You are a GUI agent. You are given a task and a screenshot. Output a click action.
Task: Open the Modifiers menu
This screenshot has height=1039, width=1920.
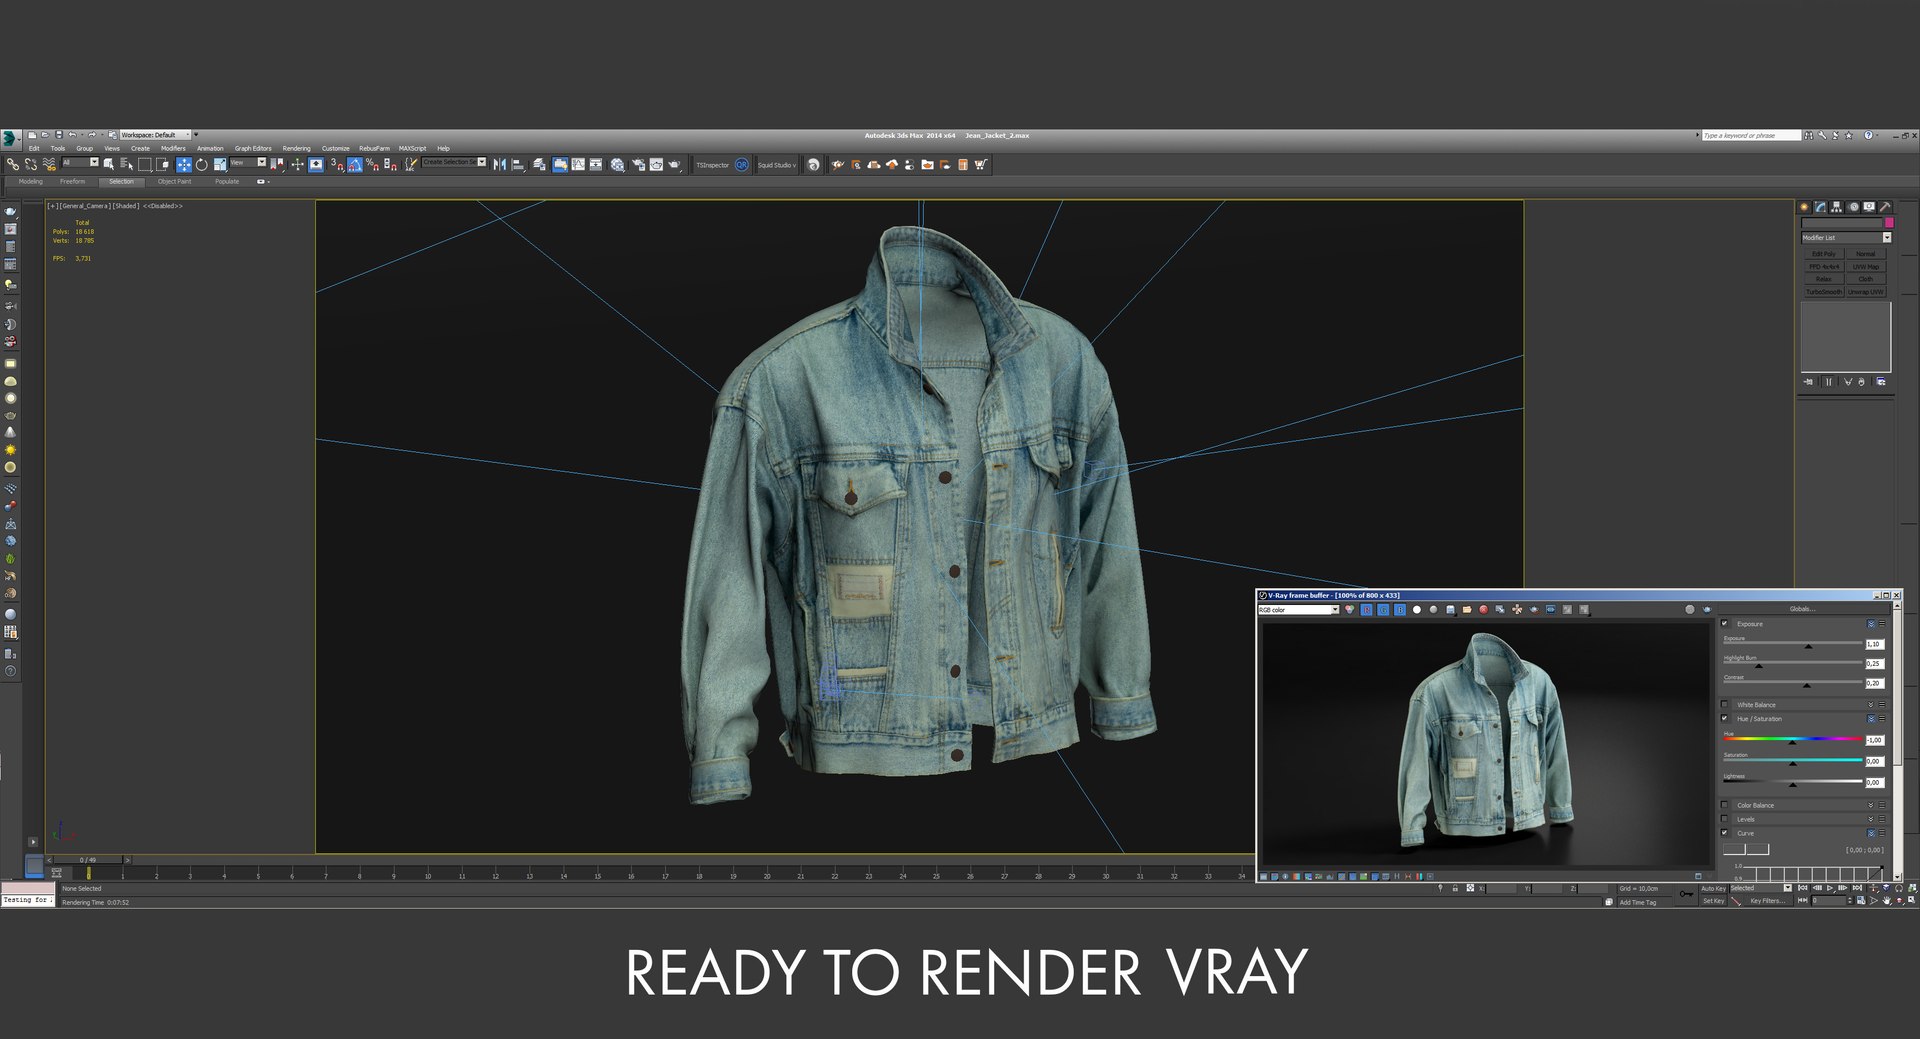(x=173, y=148)
